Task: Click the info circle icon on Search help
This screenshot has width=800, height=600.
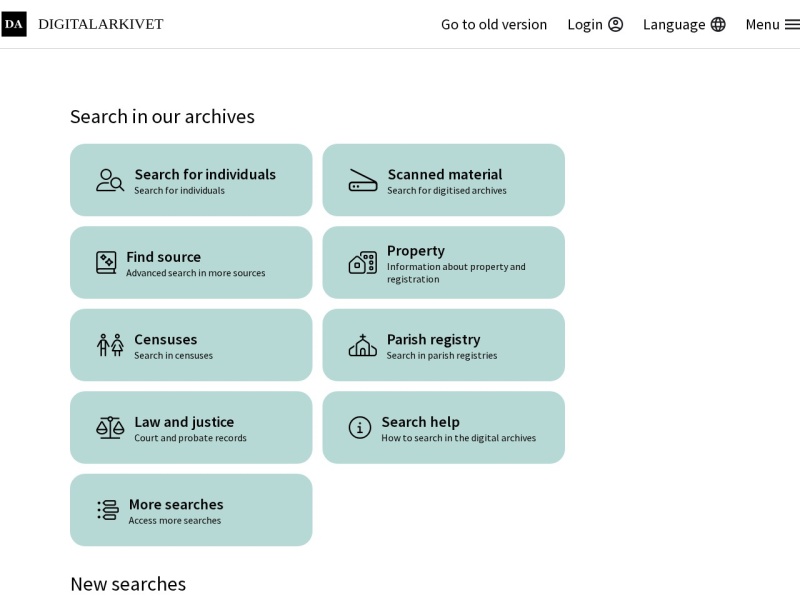Action: coord(360,428)
